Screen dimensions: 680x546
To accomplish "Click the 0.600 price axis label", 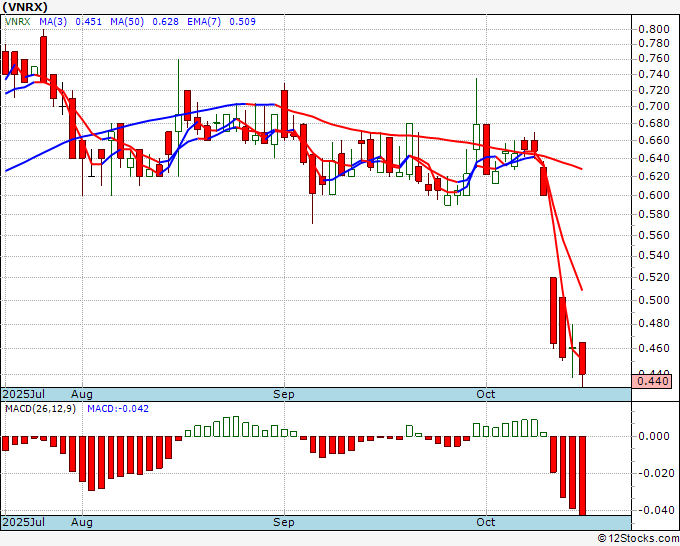I will point(654,195).
